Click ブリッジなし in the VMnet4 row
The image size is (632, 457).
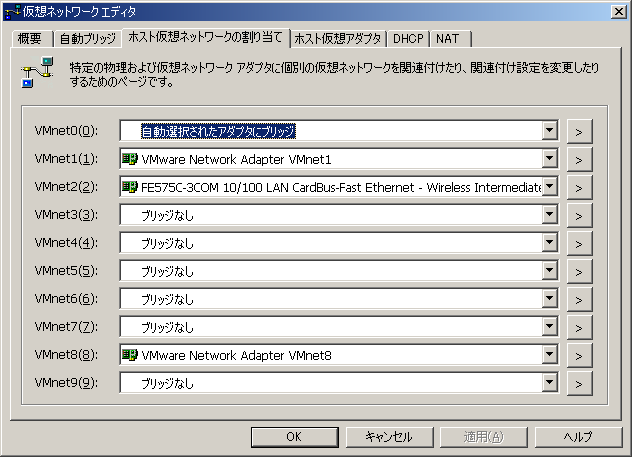coord(167,243)
